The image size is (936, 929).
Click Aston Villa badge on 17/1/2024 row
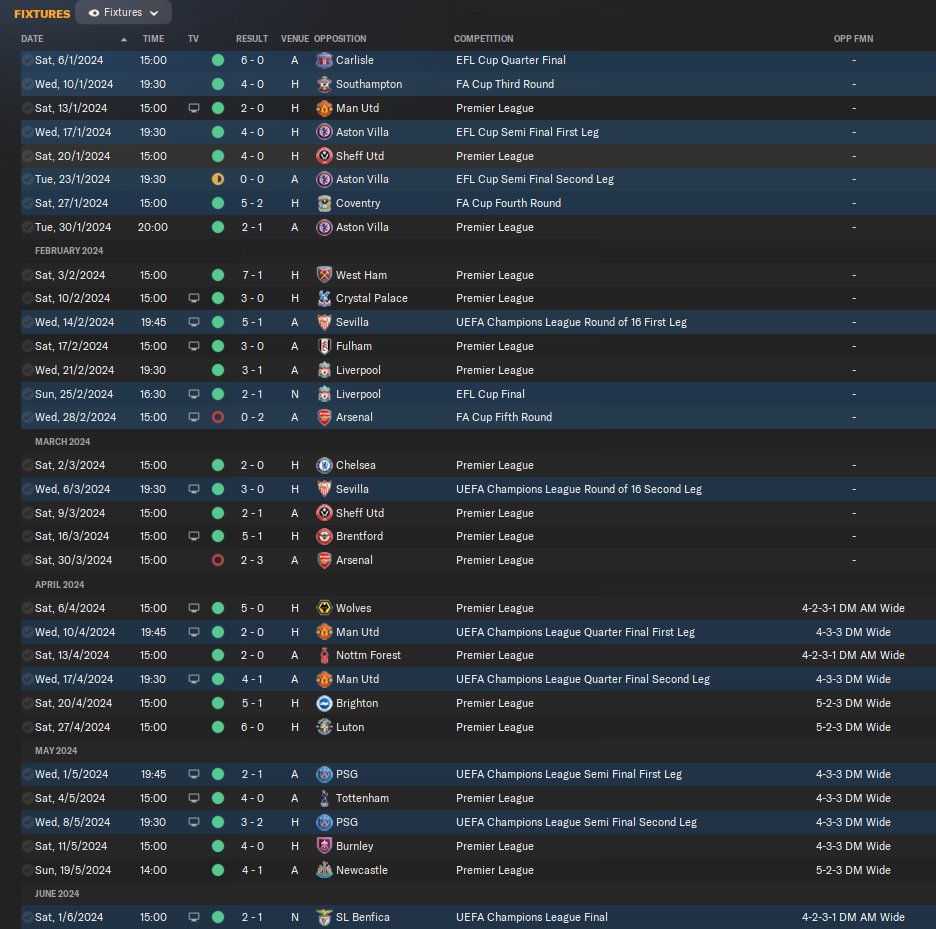click(x=324, y=132)
